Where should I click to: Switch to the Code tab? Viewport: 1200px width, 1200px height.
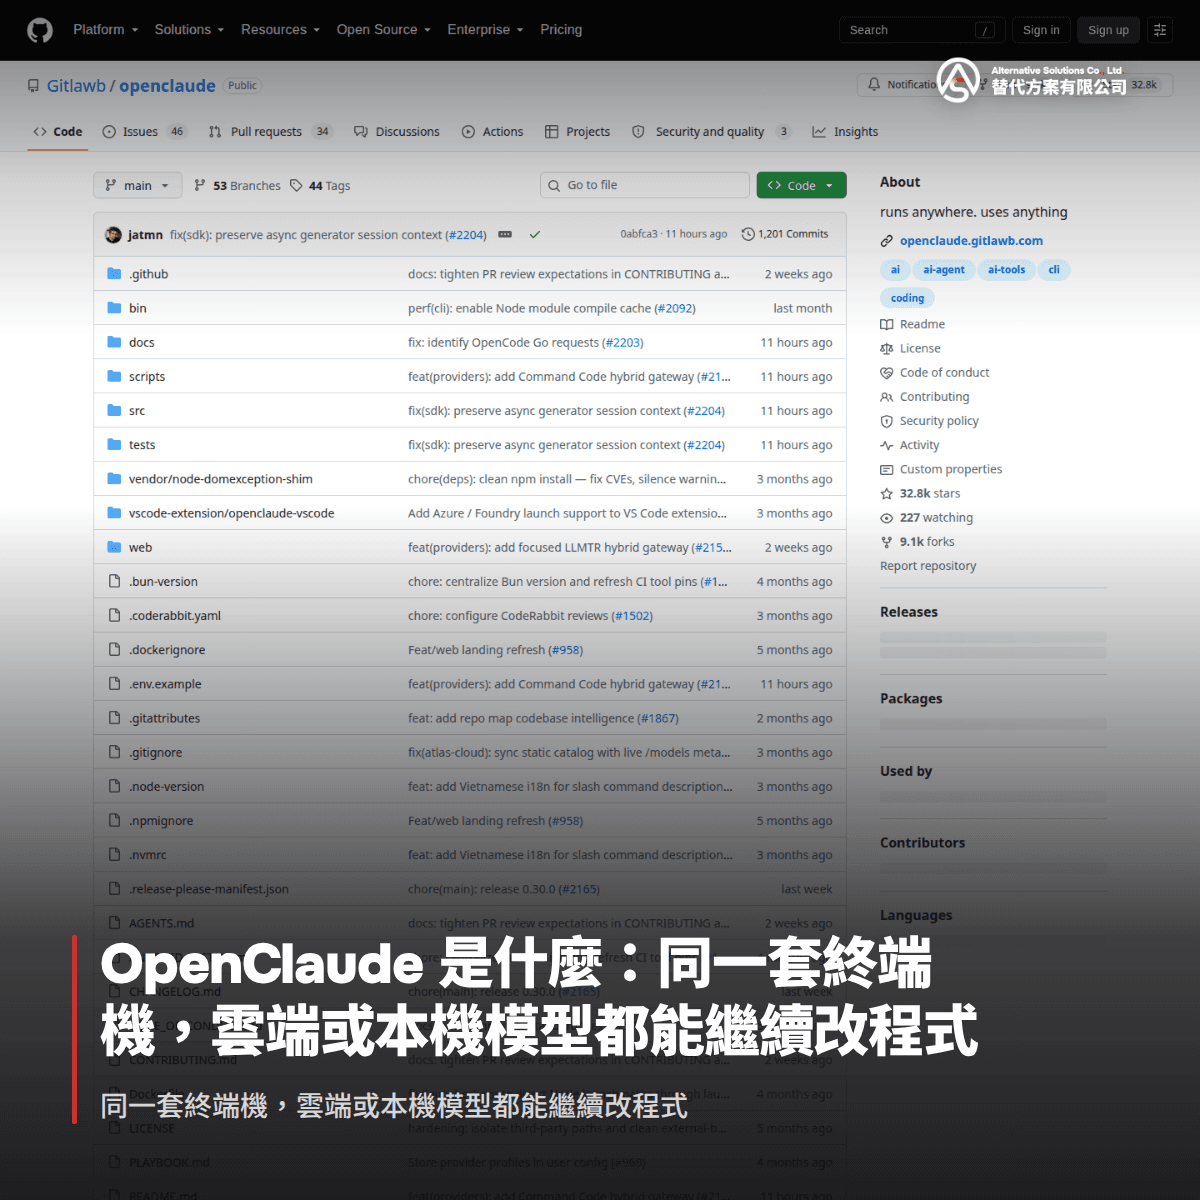(58, 132)
